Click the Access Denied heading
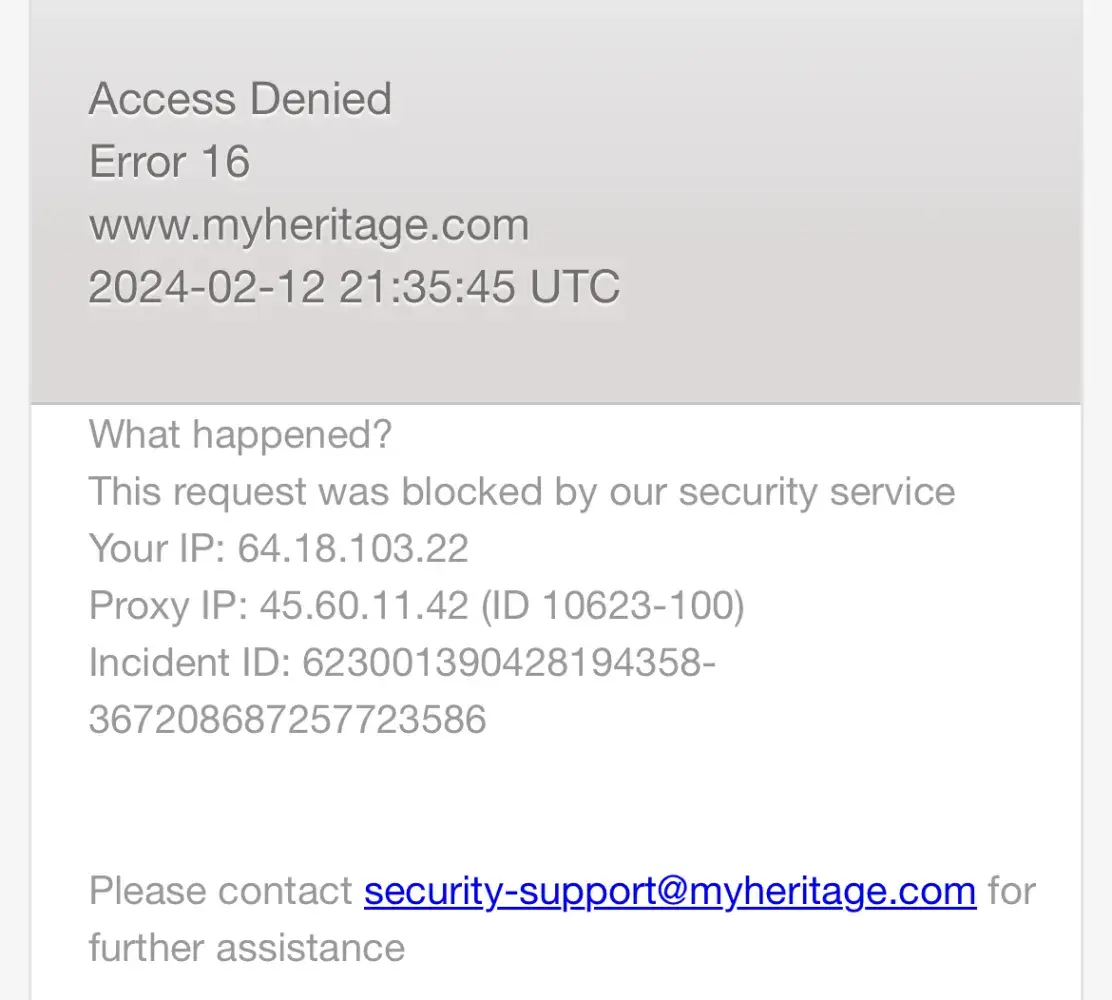This screenshot has width=1112, height=1000. tap(240, 99)
